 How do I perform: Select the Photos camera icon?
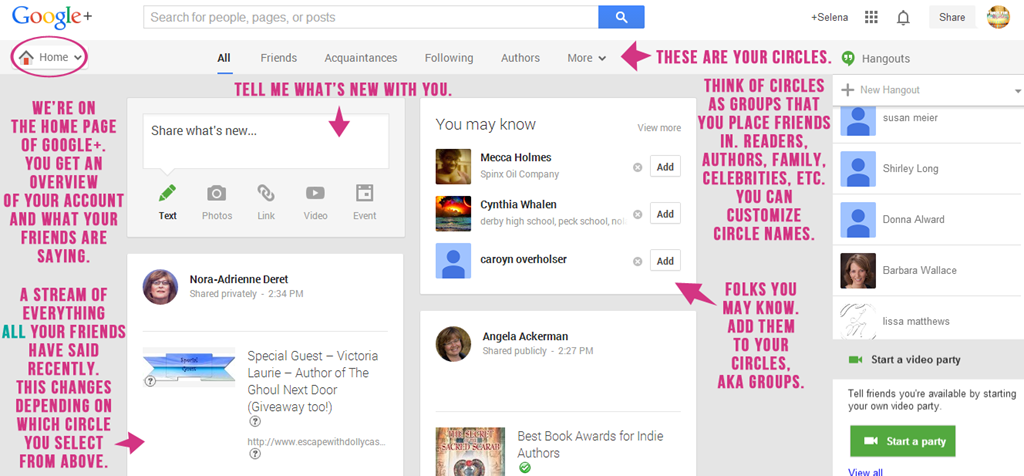click(216, 193)
